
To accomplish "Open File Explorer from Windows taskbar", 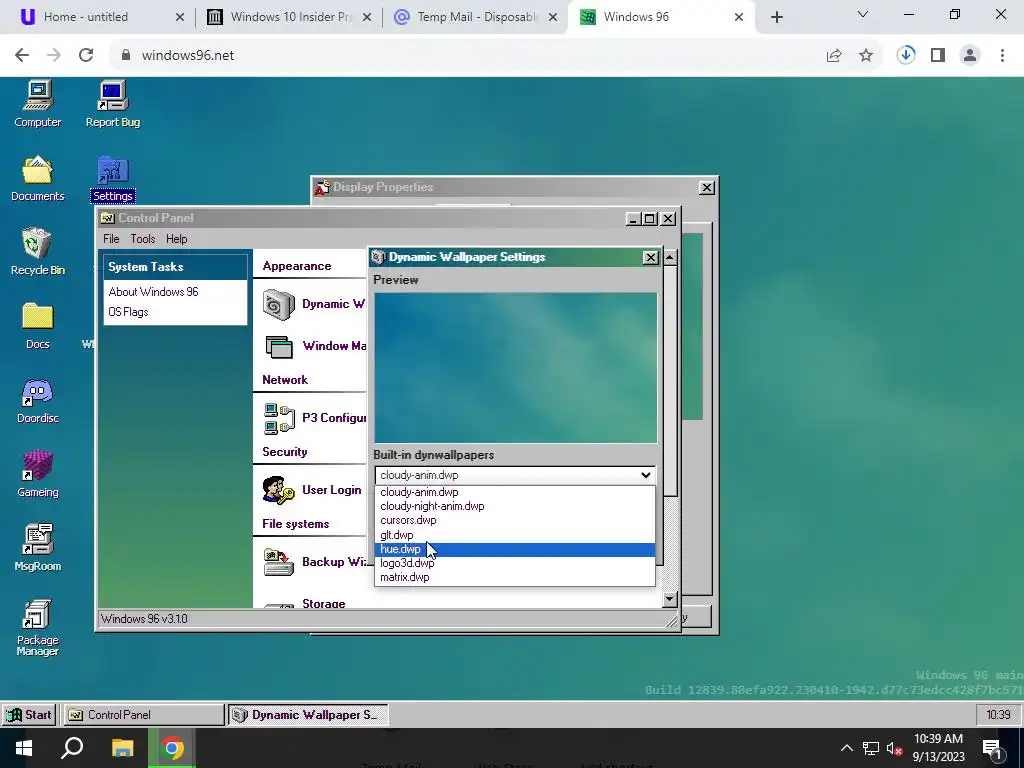I will pos(122,748).
